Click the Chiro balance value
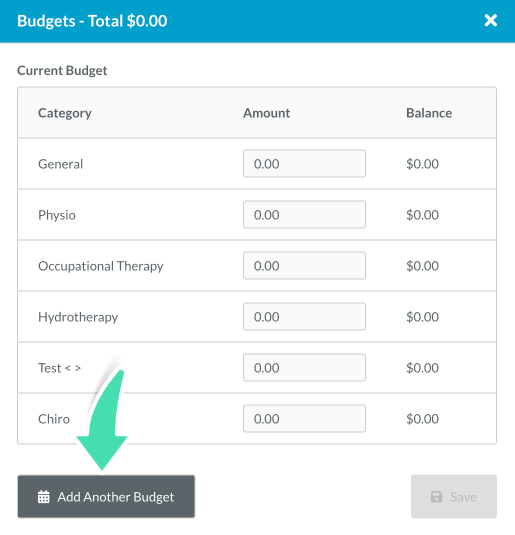 (422, 419)
